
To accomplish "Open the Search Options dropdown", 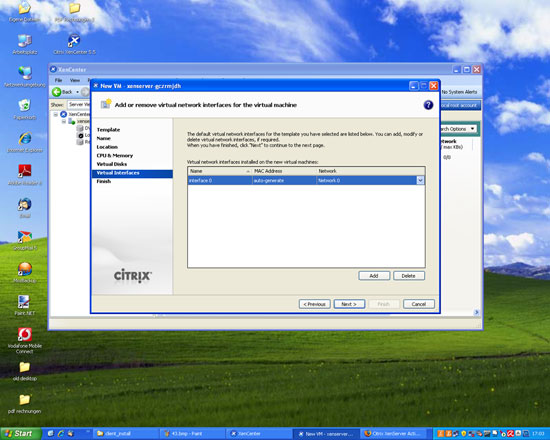I will click(458, 129).
